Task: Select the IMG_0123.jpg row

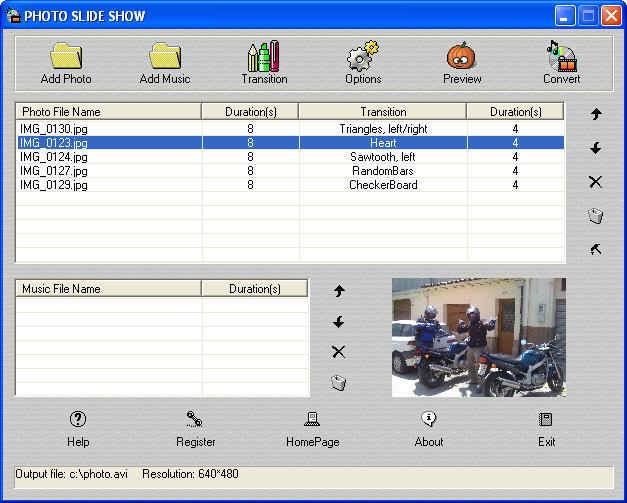Action: pos(291,143)
